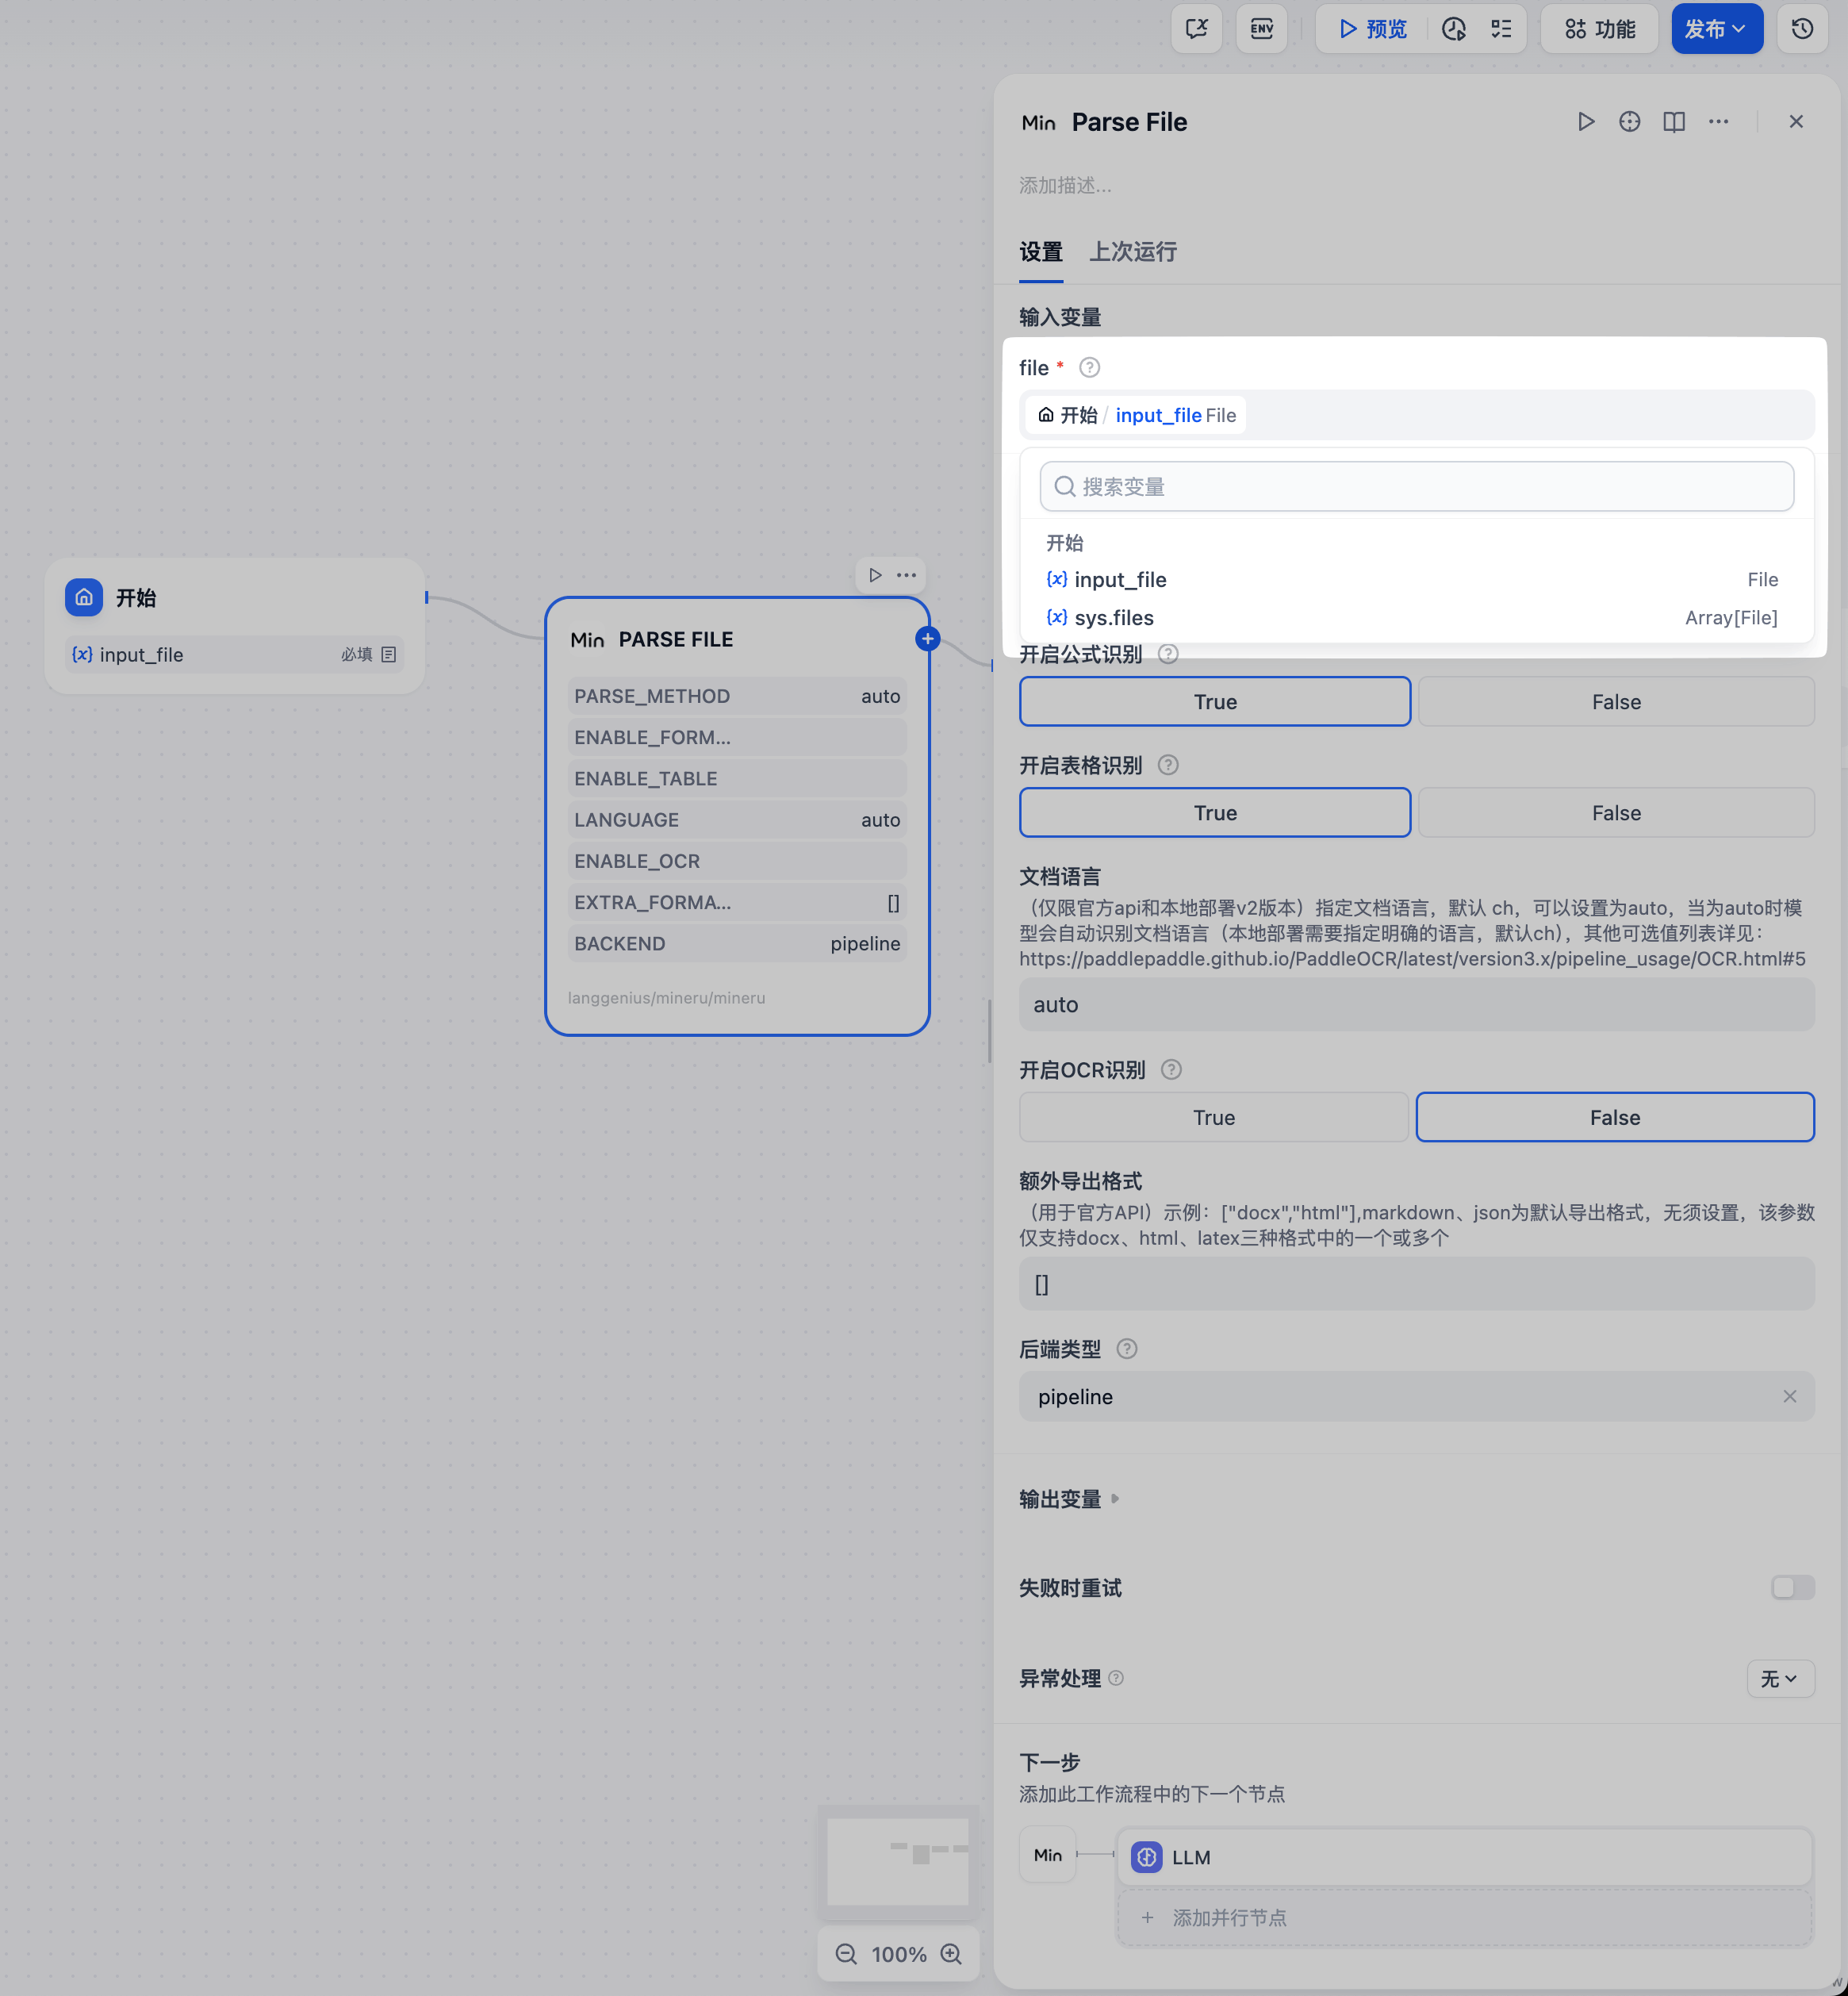The width and height of the screenshot is (1848, 1996).
Task: Click the preview button
Action: tap(1372, 29)
